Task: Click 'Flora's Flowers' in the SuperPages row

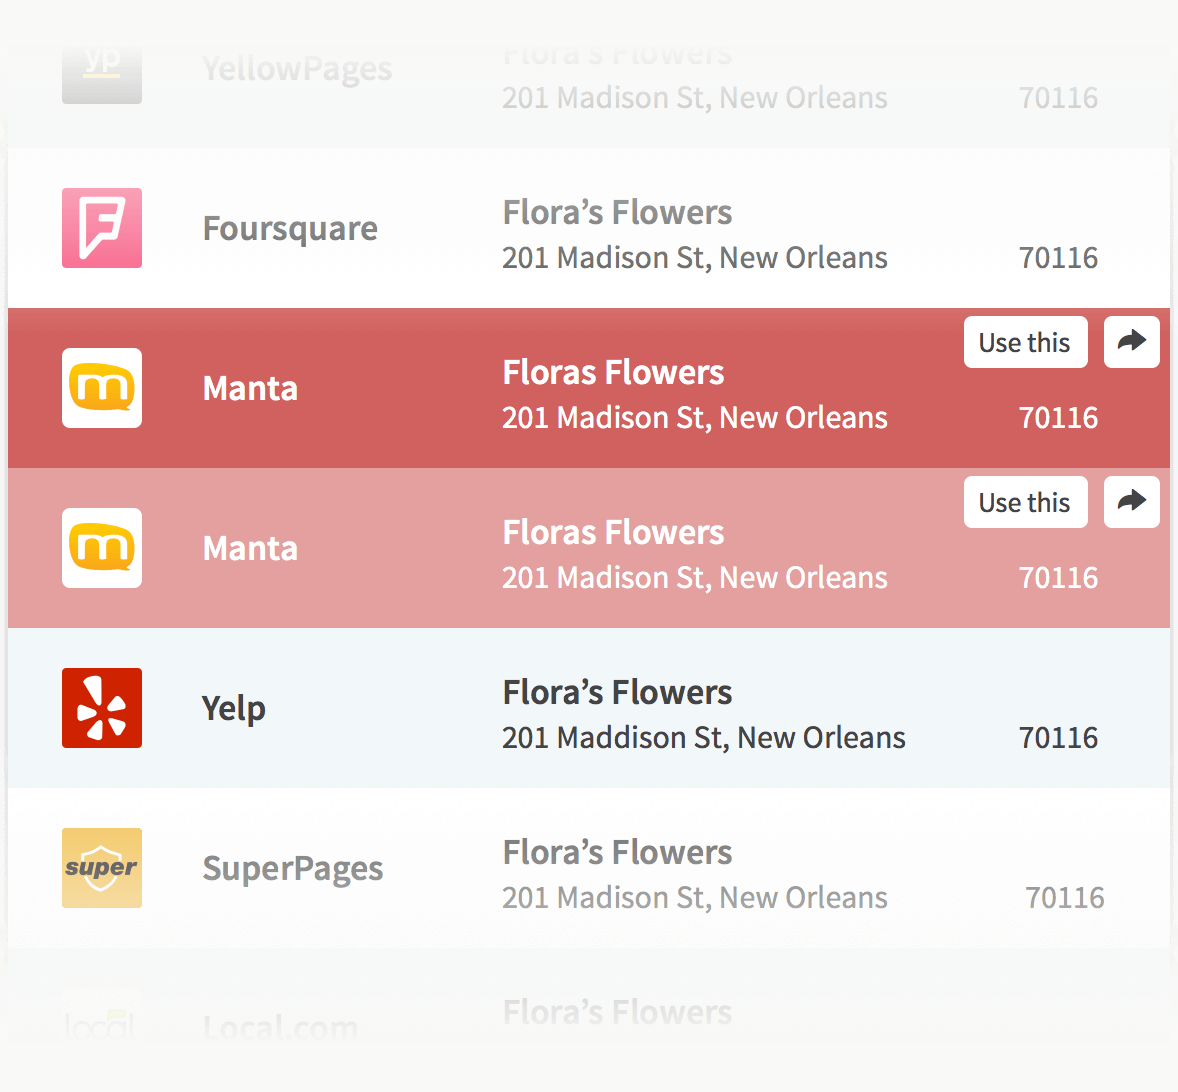Action: pos(617,852)
